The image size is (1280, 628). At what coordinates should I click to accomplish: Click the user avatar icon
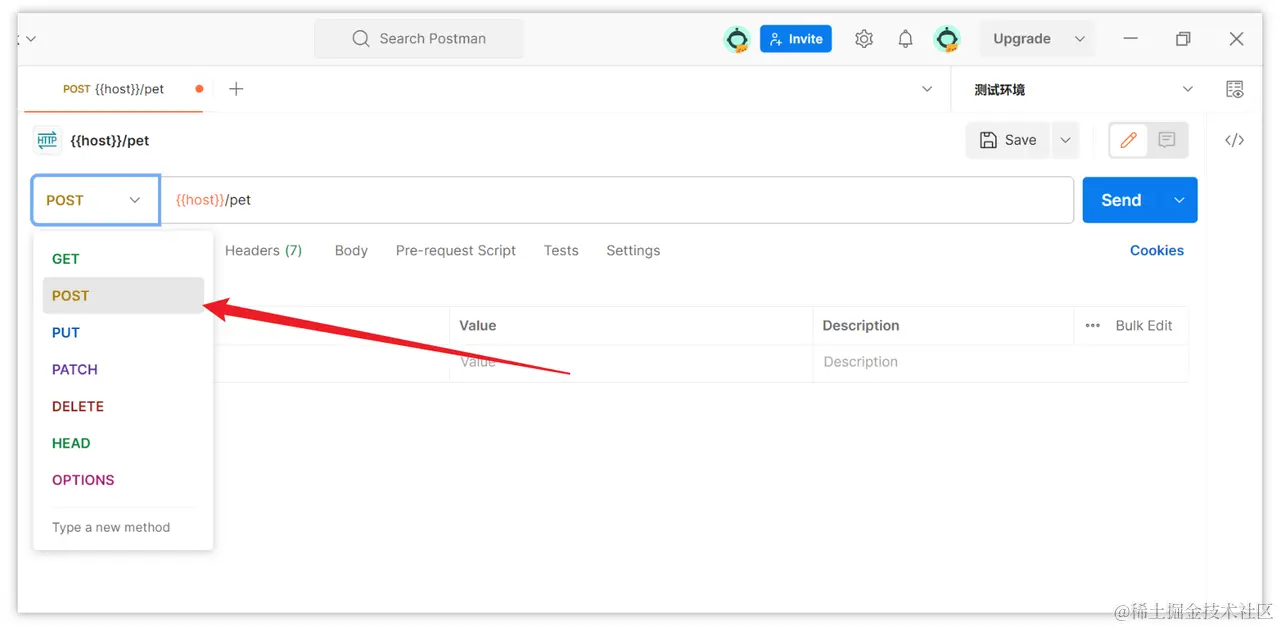tap(947, 39)
